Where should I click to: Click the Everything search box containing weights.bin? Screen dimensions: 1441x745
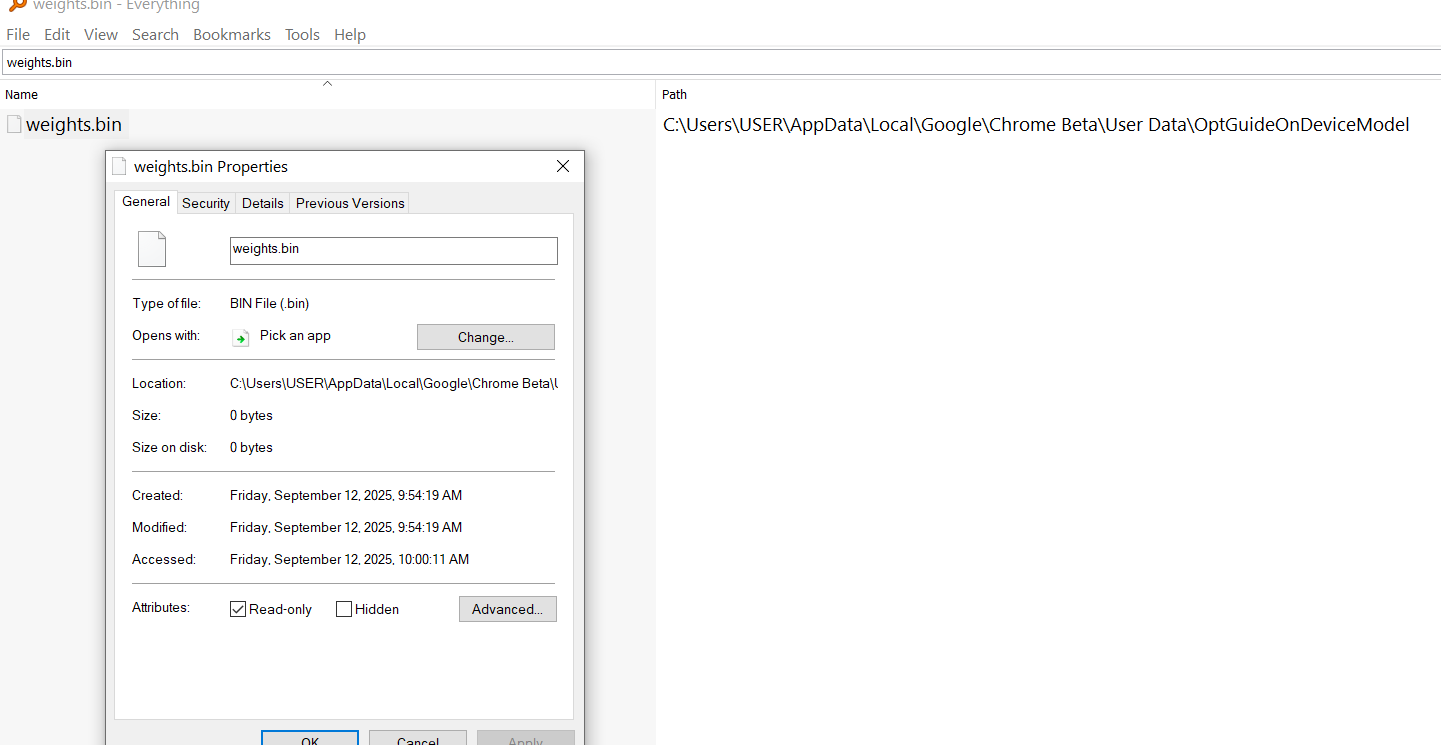point(720,62)
